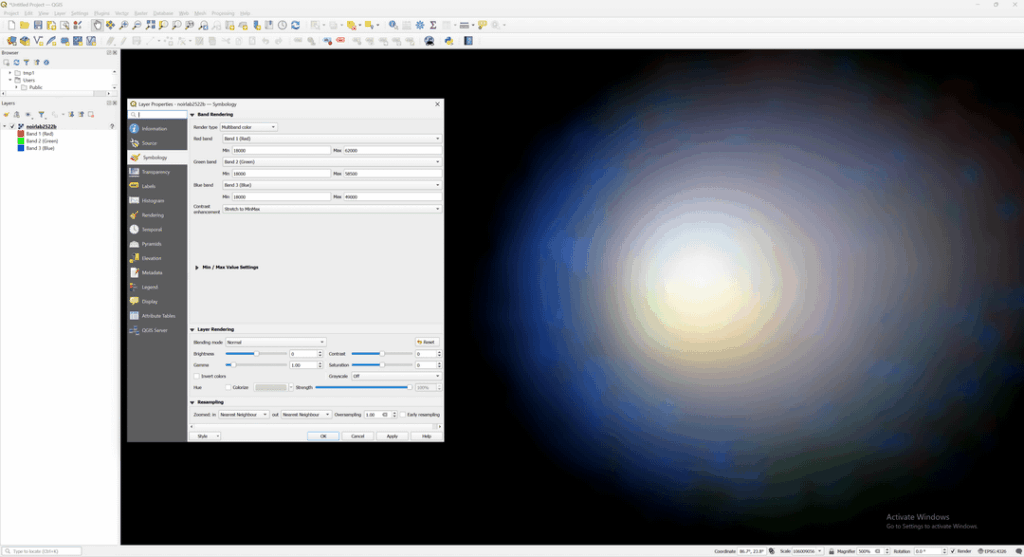
Task: Open the Raster menu
Action: [140, 13]
